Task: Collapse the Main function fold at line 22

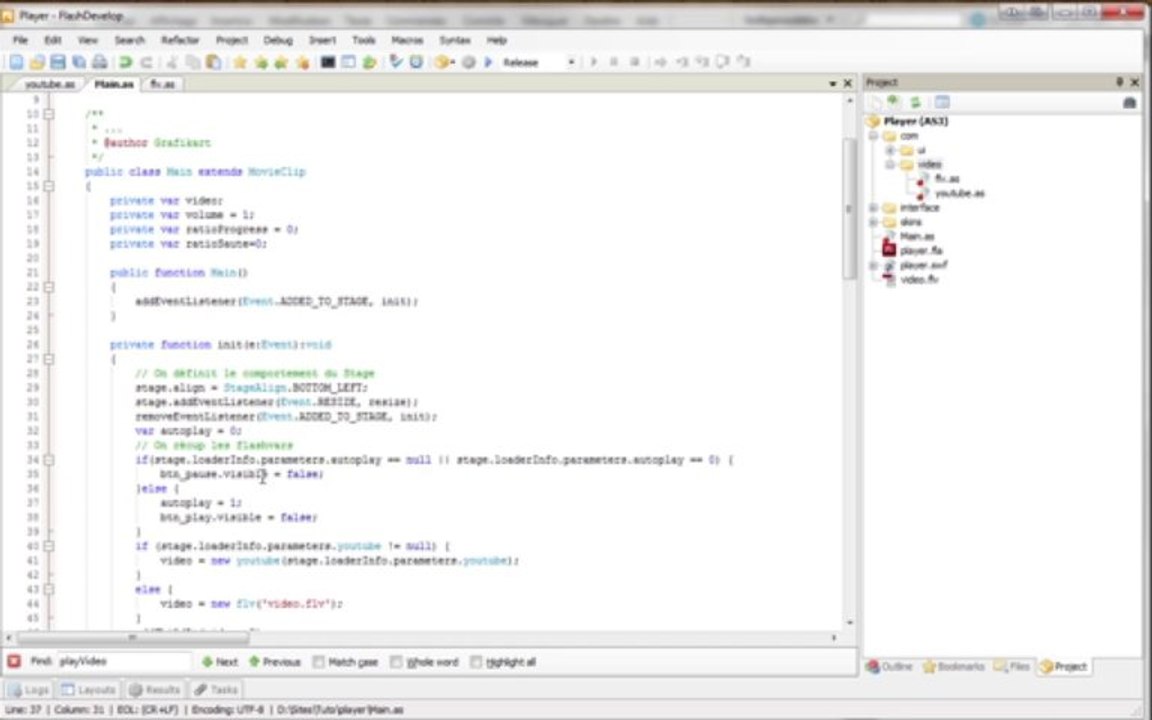Action: (48, 287)
